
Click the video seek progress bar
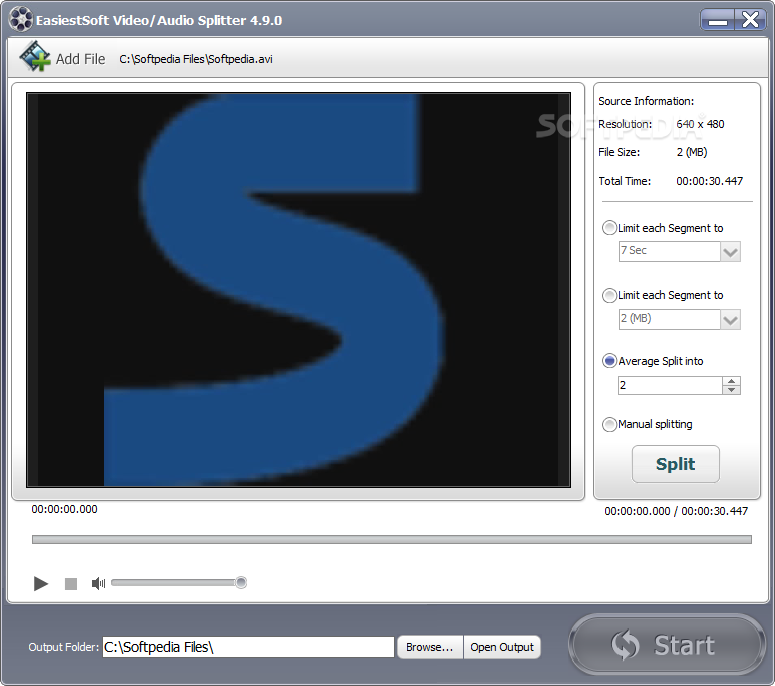coord(391,539)
